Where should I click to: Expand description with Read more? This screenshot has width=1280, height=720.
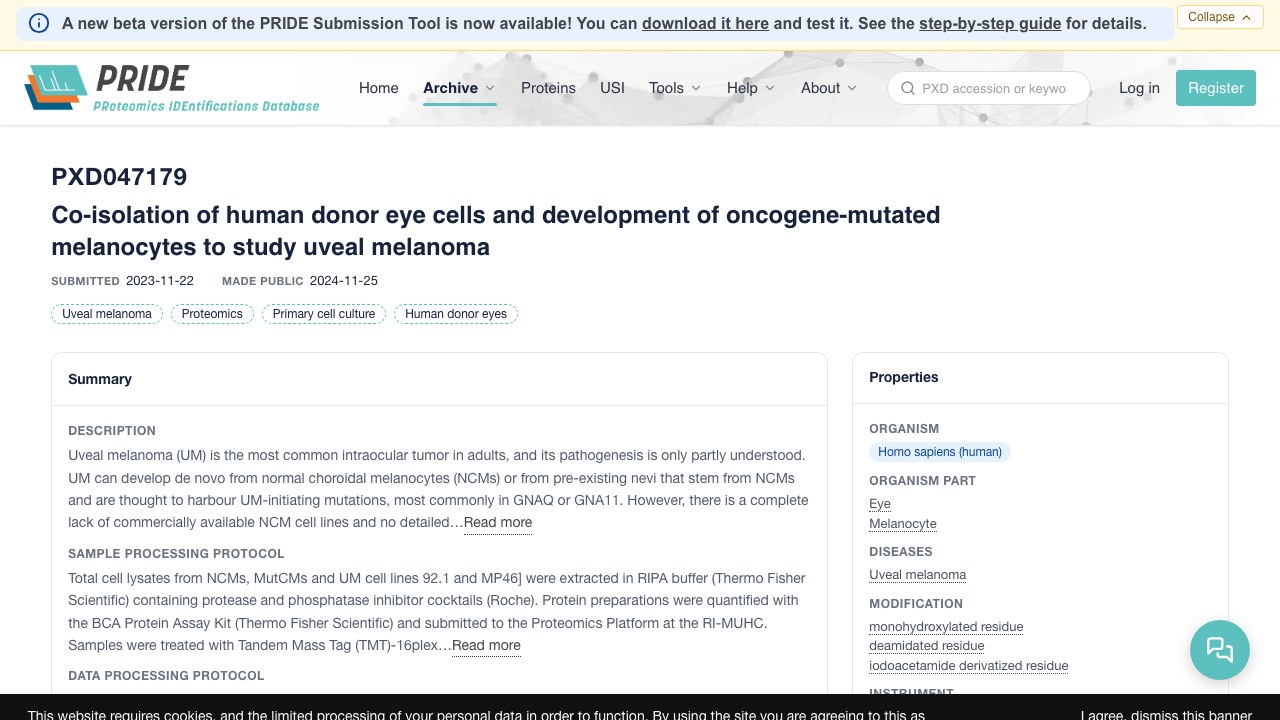point(498,522)
